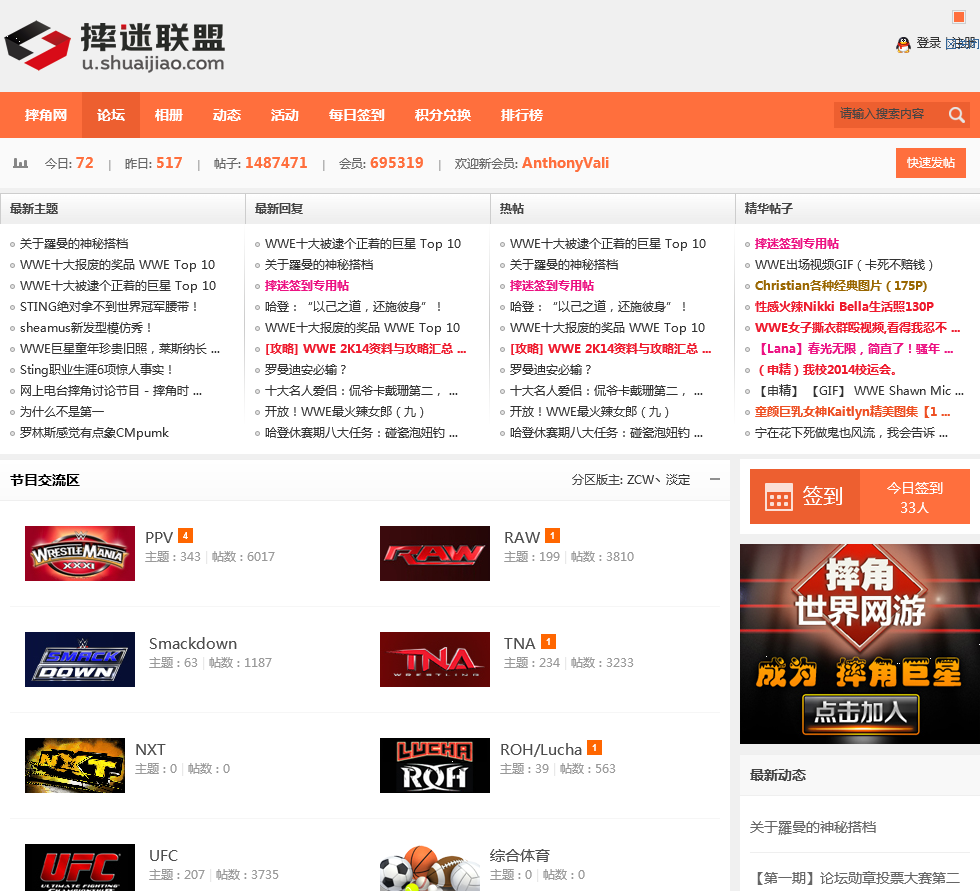Open the NXT forum logo image
The width and height of the screenshot is (980, 891).
[75, 765]
